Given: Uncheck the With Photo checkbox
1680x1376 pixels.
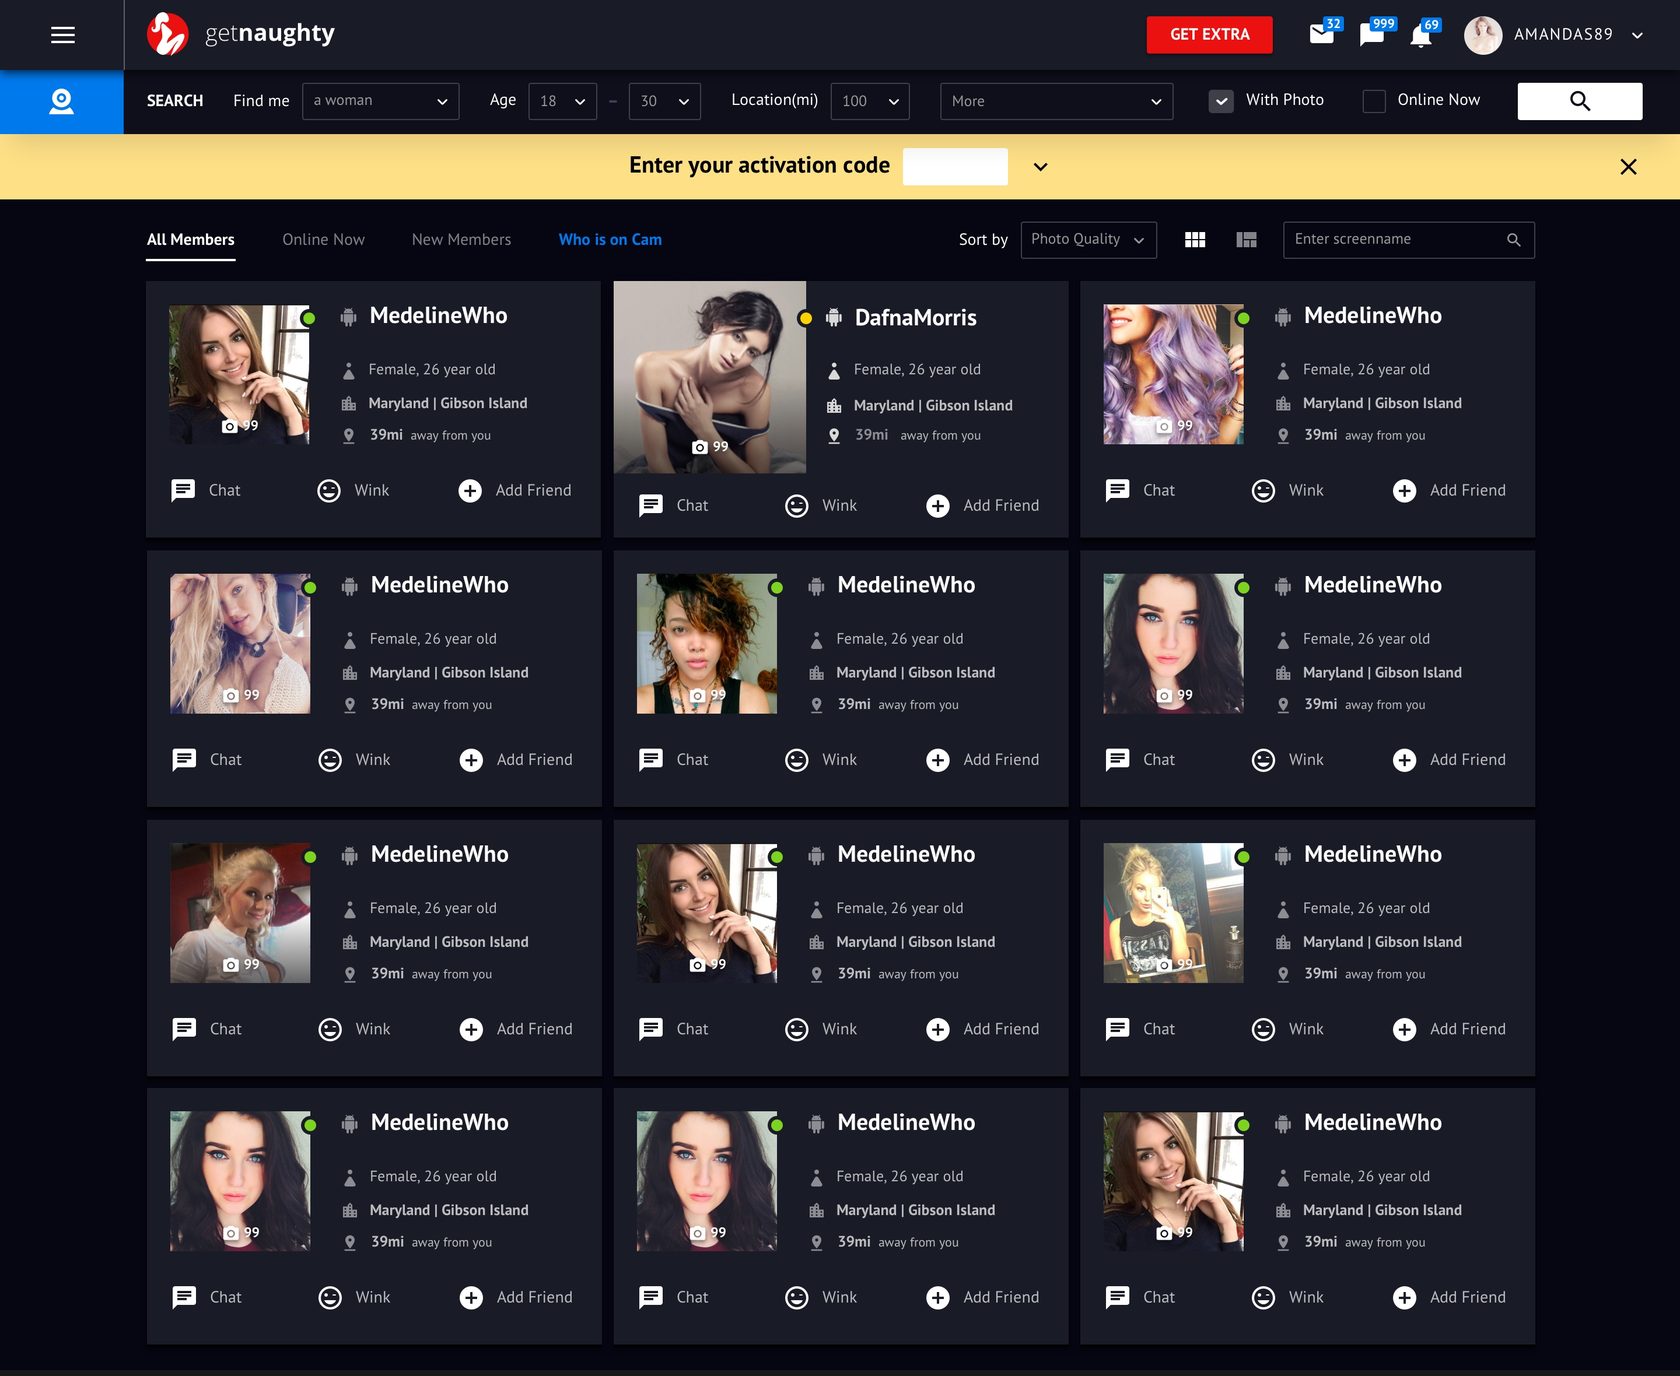Looking at the screenshot, I should (x=1221, y=101).
